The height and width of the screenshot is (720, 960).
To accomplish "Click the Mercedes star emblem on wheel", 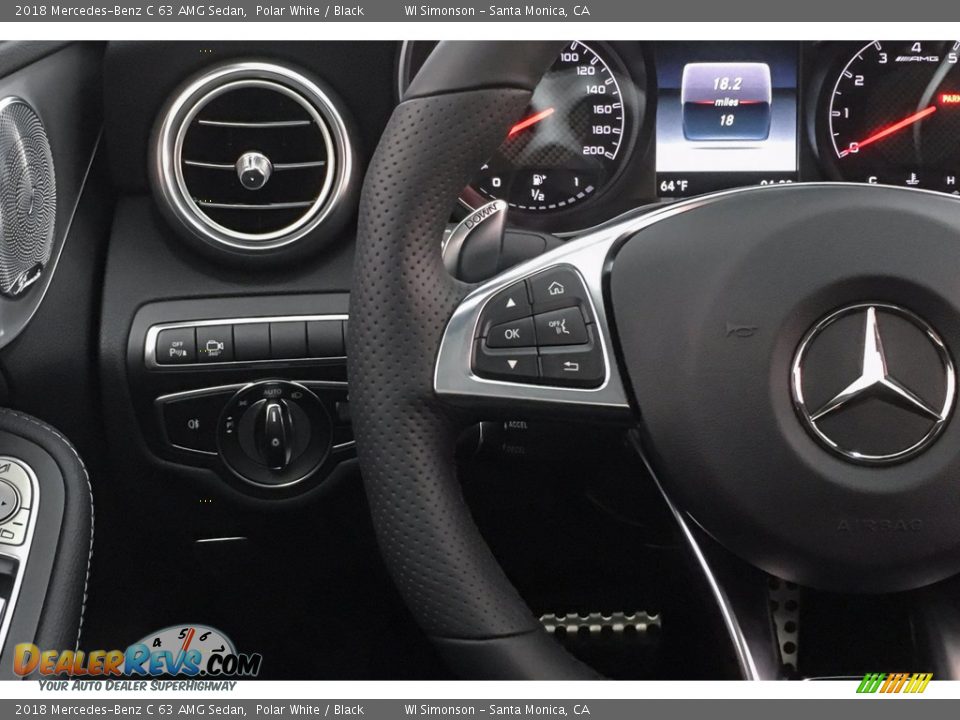I will [873, 383].
